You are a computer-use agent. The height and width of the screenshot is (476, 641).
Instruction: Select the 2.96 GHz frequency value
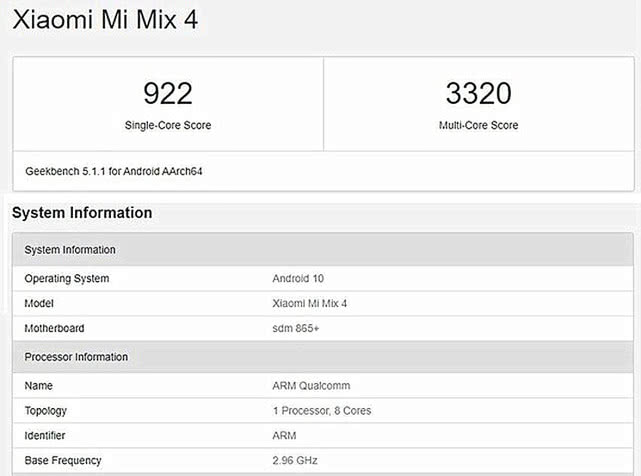295,460
